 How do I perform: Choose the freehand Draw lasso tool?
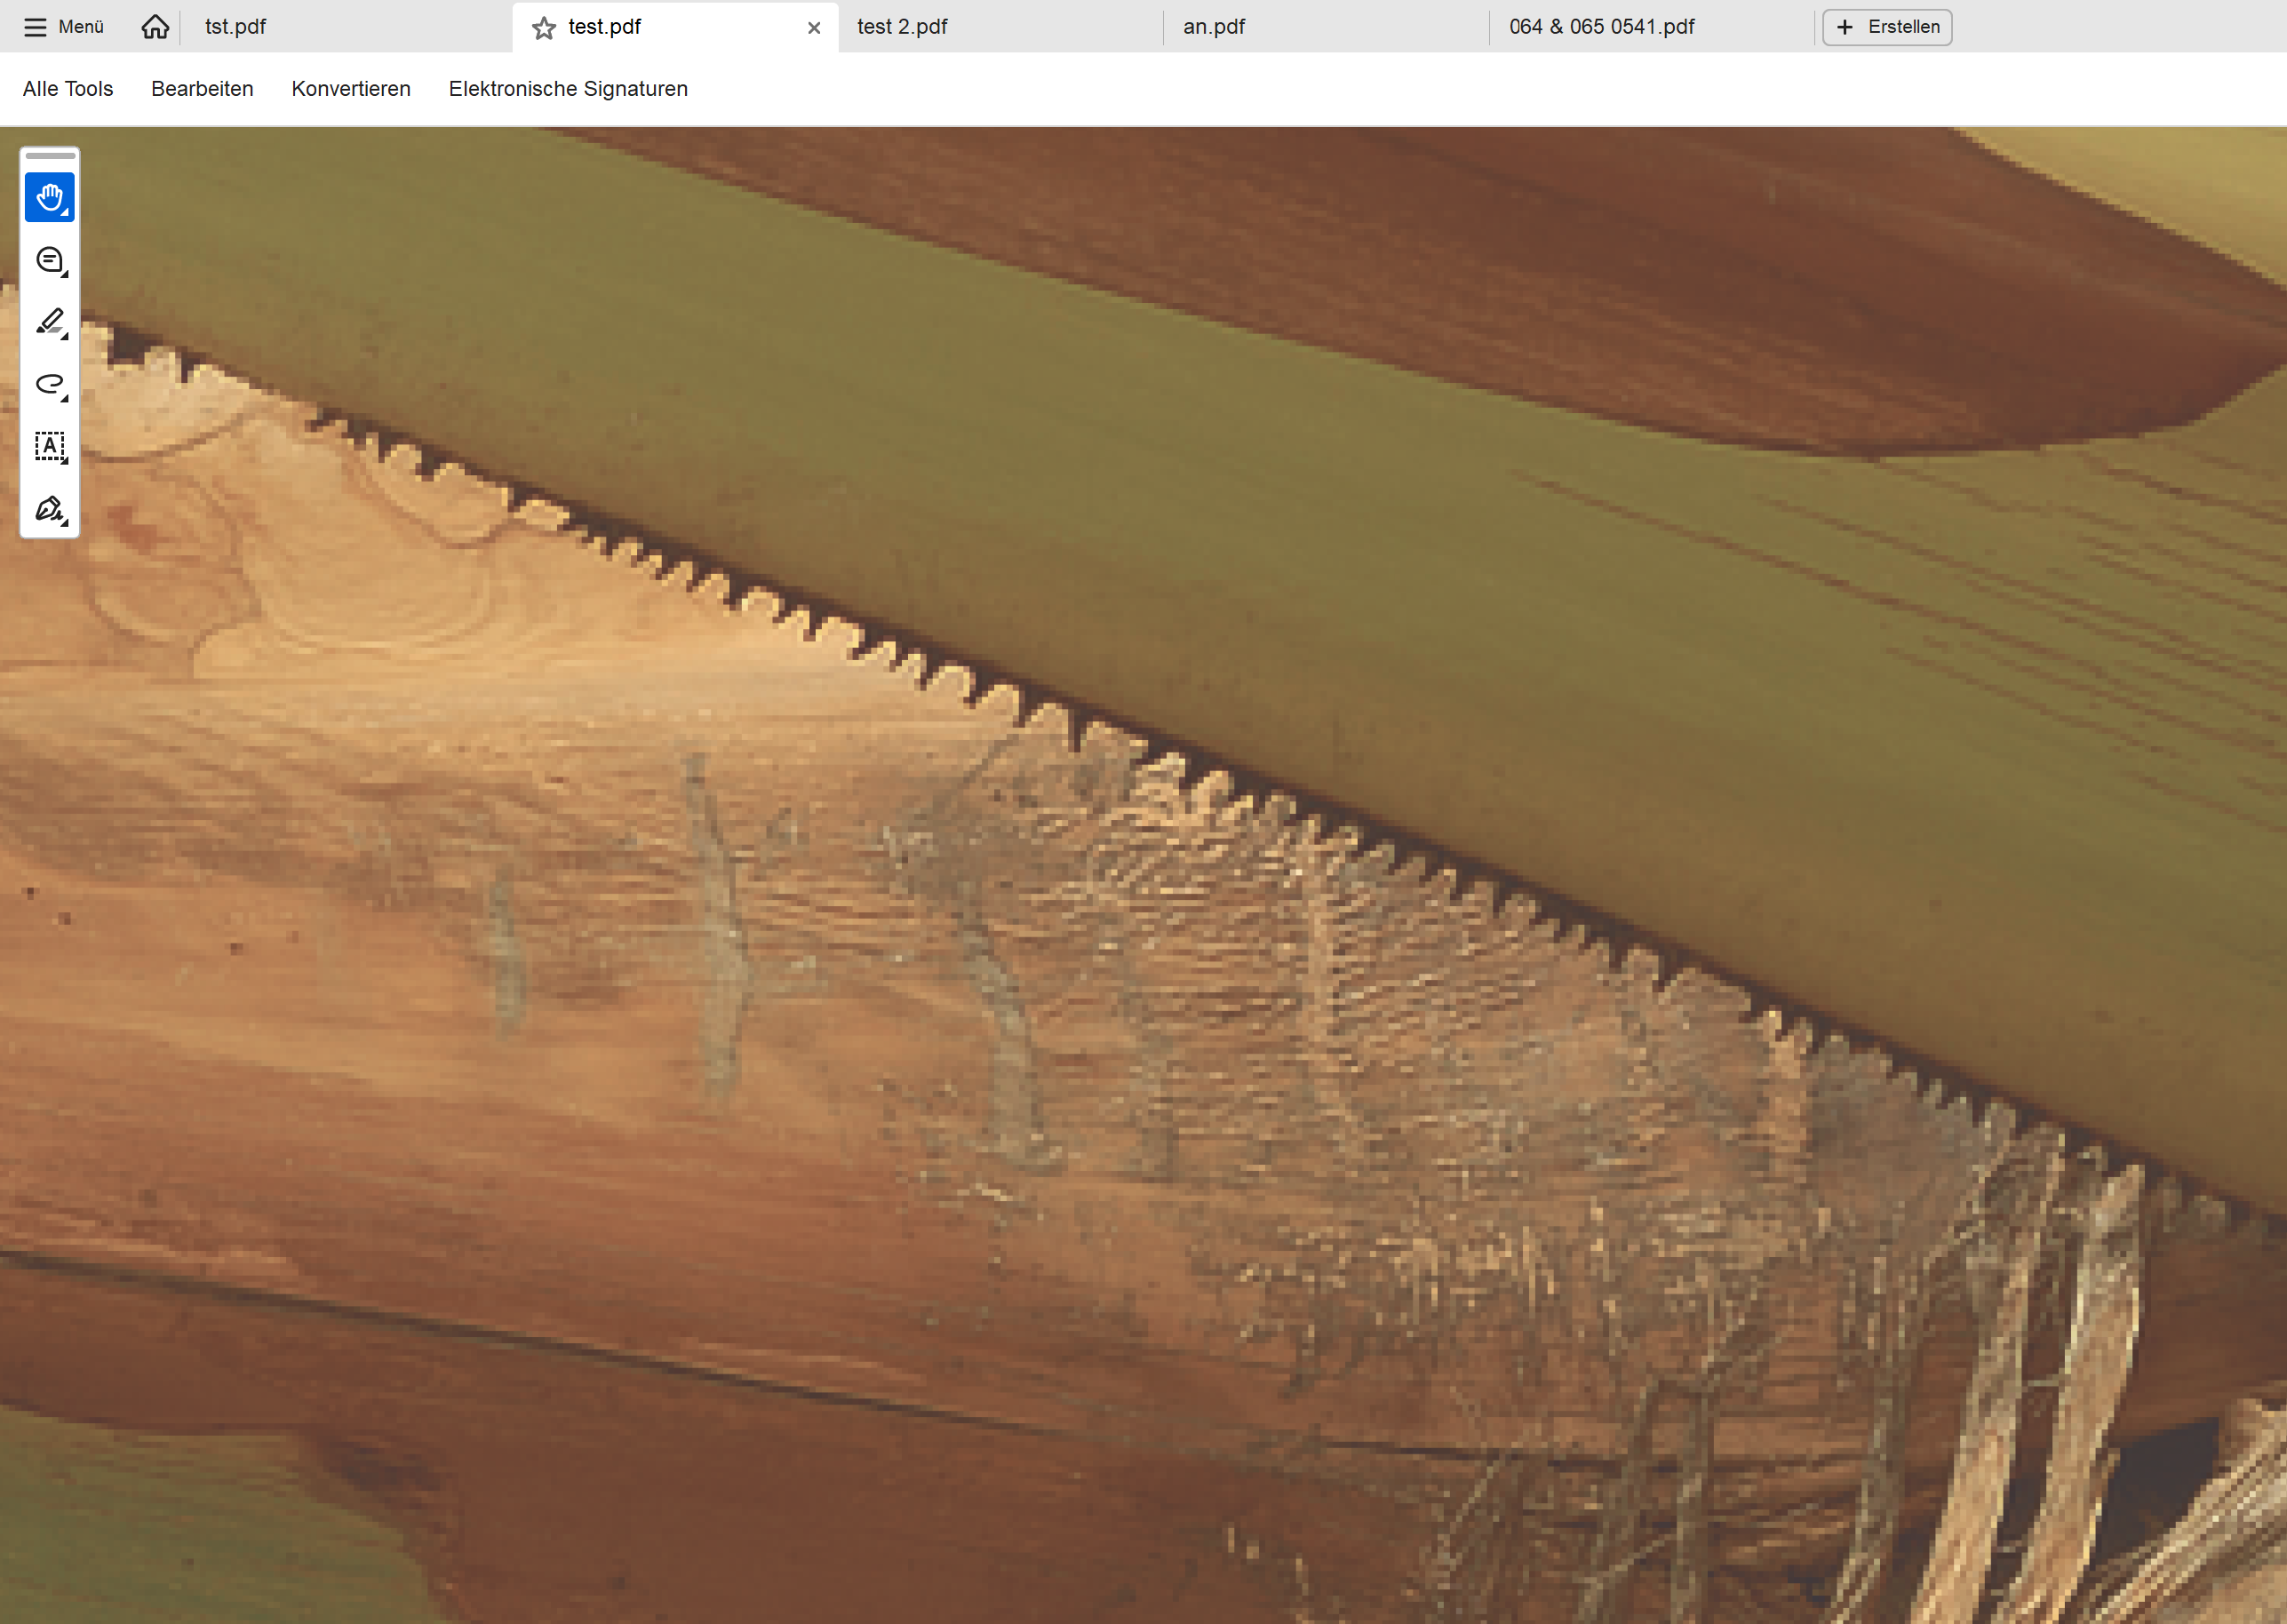50,385
